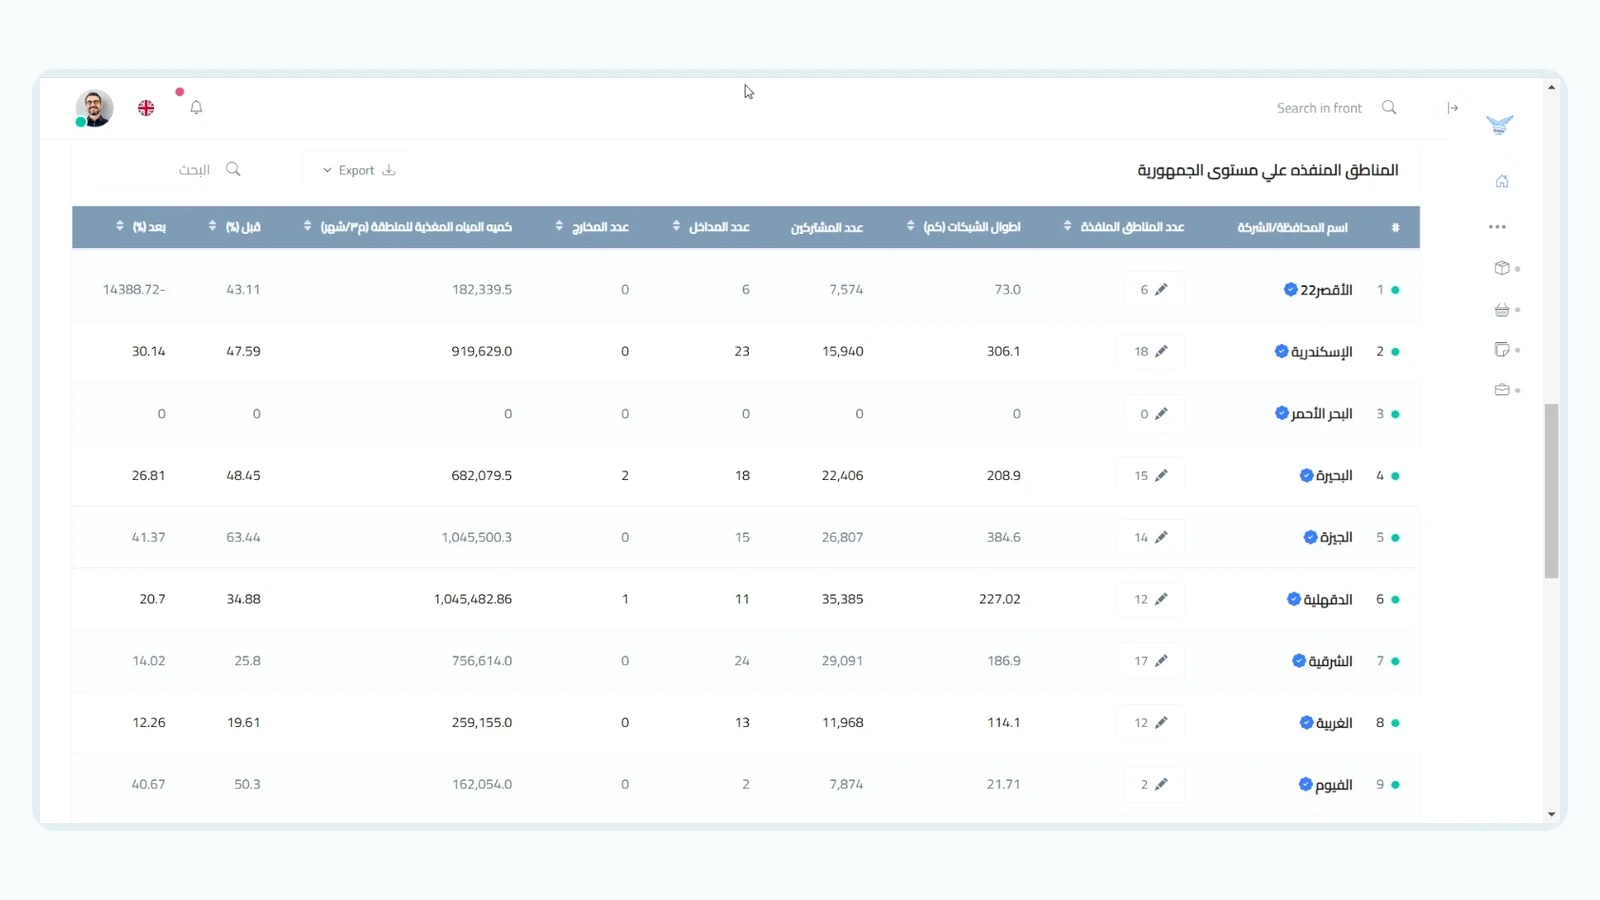Image resolution: width=1600 pixels, height=900 pixels.
Task: Click the عدد المشتركين column header
Action: [827, 228]
